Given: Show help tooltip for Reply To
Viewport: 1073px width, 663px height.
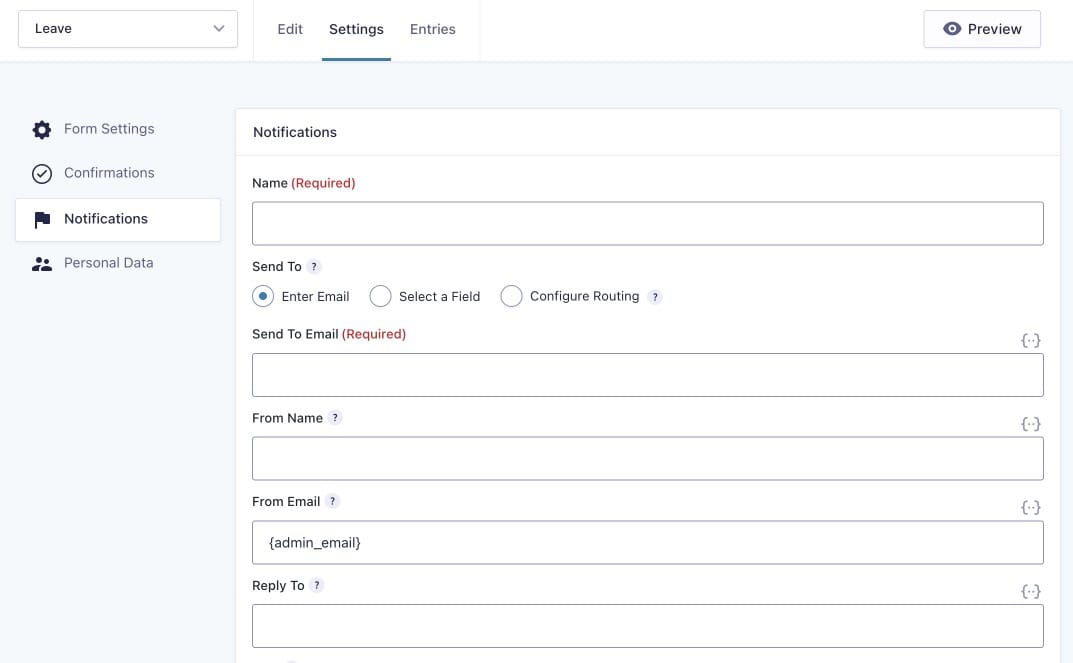Looking at the screenshot, I should [x=316, y=586].
